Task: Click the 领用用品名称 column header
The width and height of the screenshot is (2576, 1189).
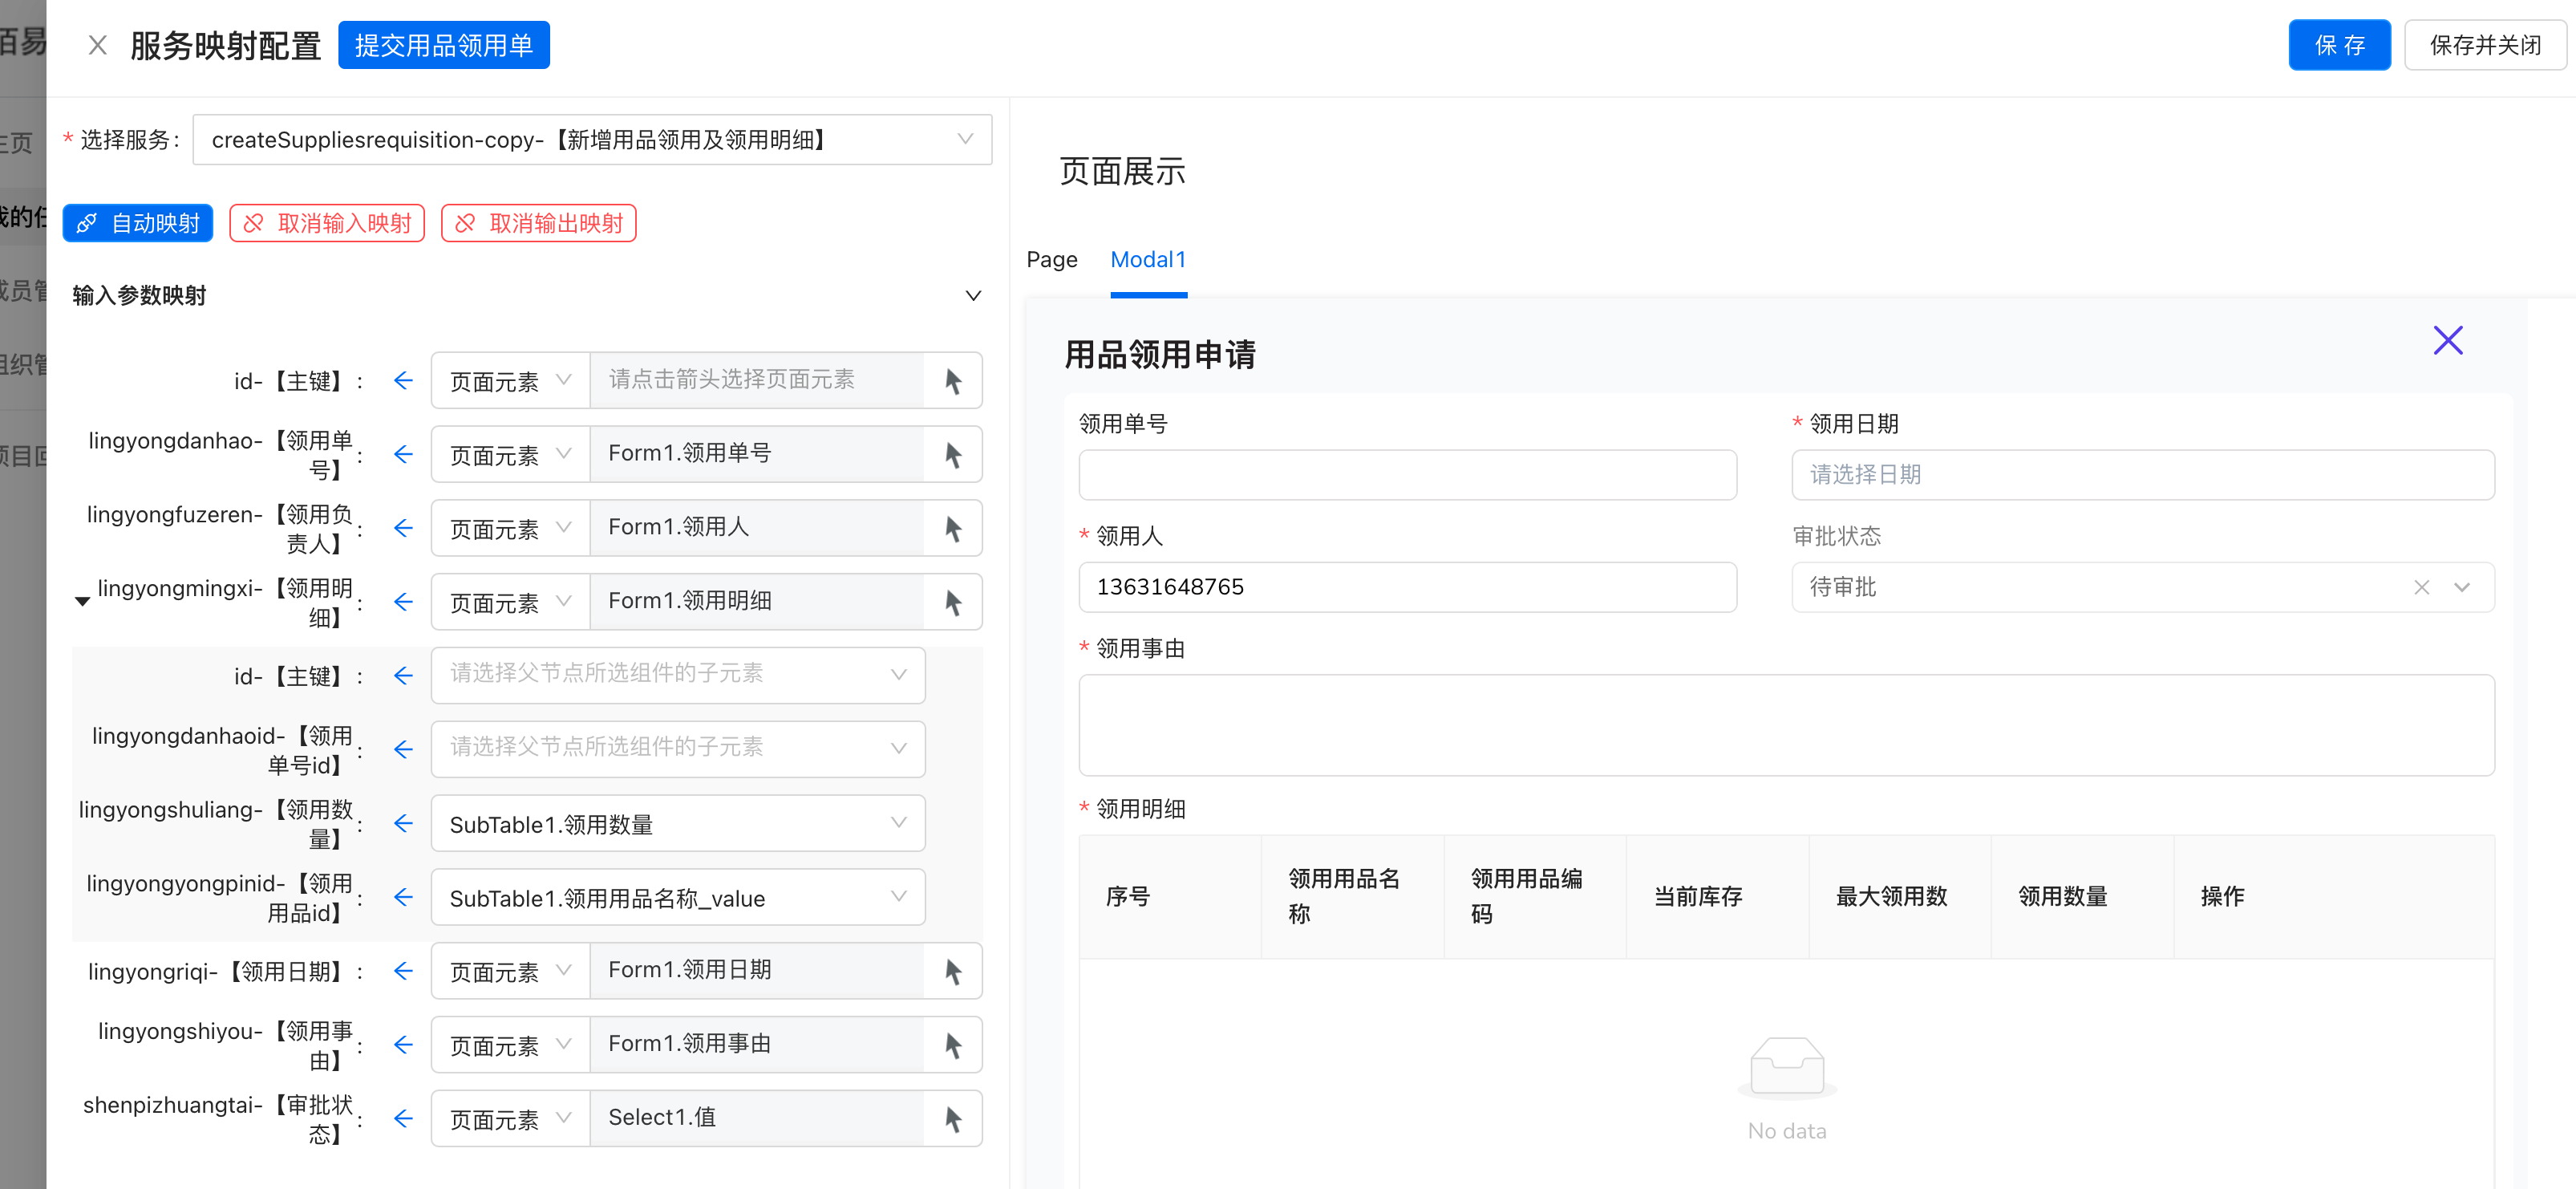Action: coord(1352,897)
